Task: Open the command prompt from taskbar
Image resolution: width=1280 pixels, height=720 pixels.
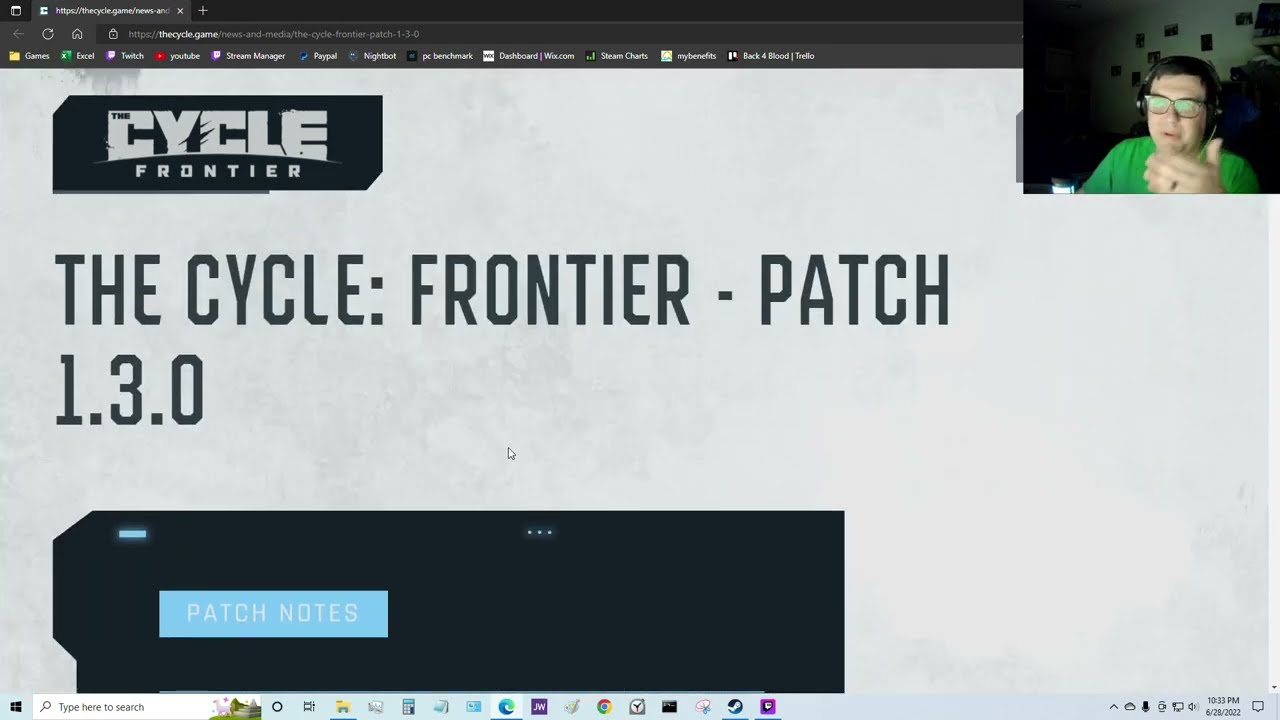Action: 669,707
